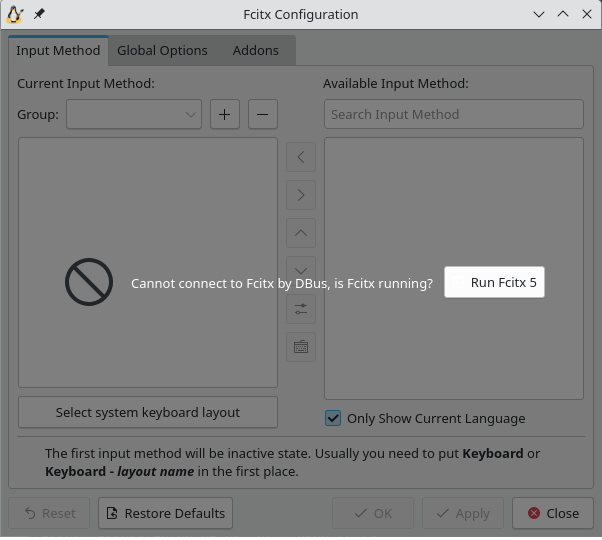The image size is (602, 540).
Task: Minimize window using title bar down chevron
Action: 539,15
